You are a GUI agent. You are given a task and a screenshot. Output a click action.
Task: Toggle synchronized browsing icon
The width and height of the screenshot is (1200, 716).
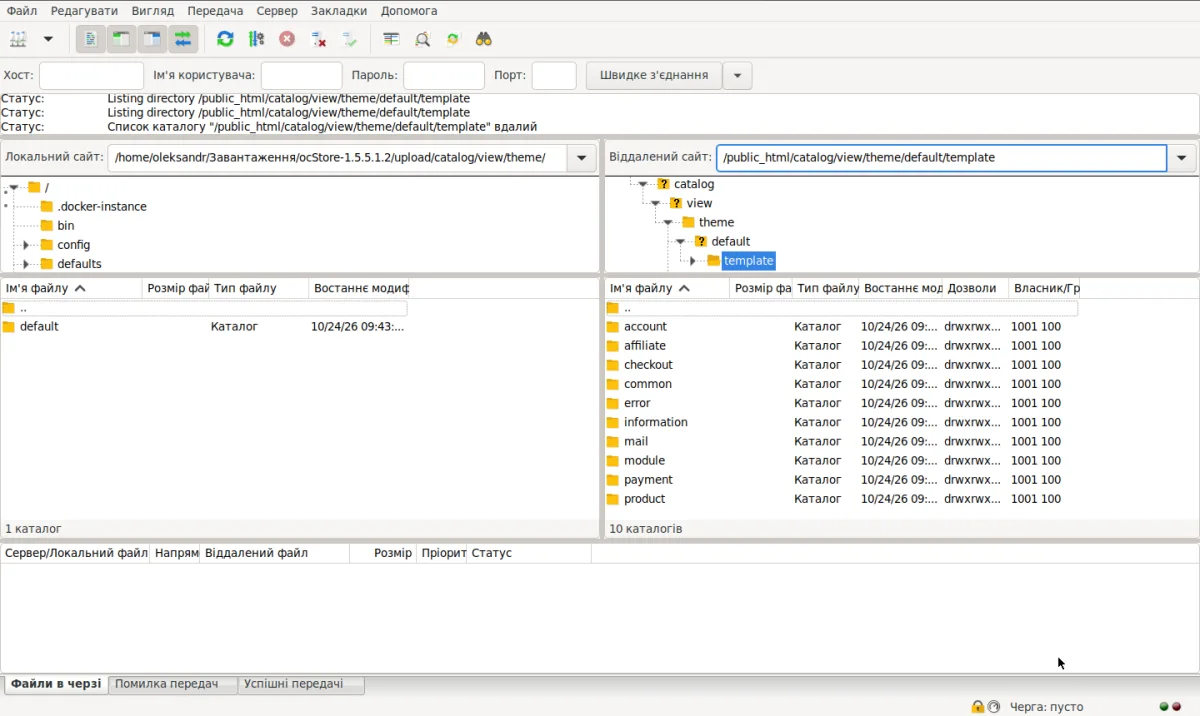click(x=453, y=39)
